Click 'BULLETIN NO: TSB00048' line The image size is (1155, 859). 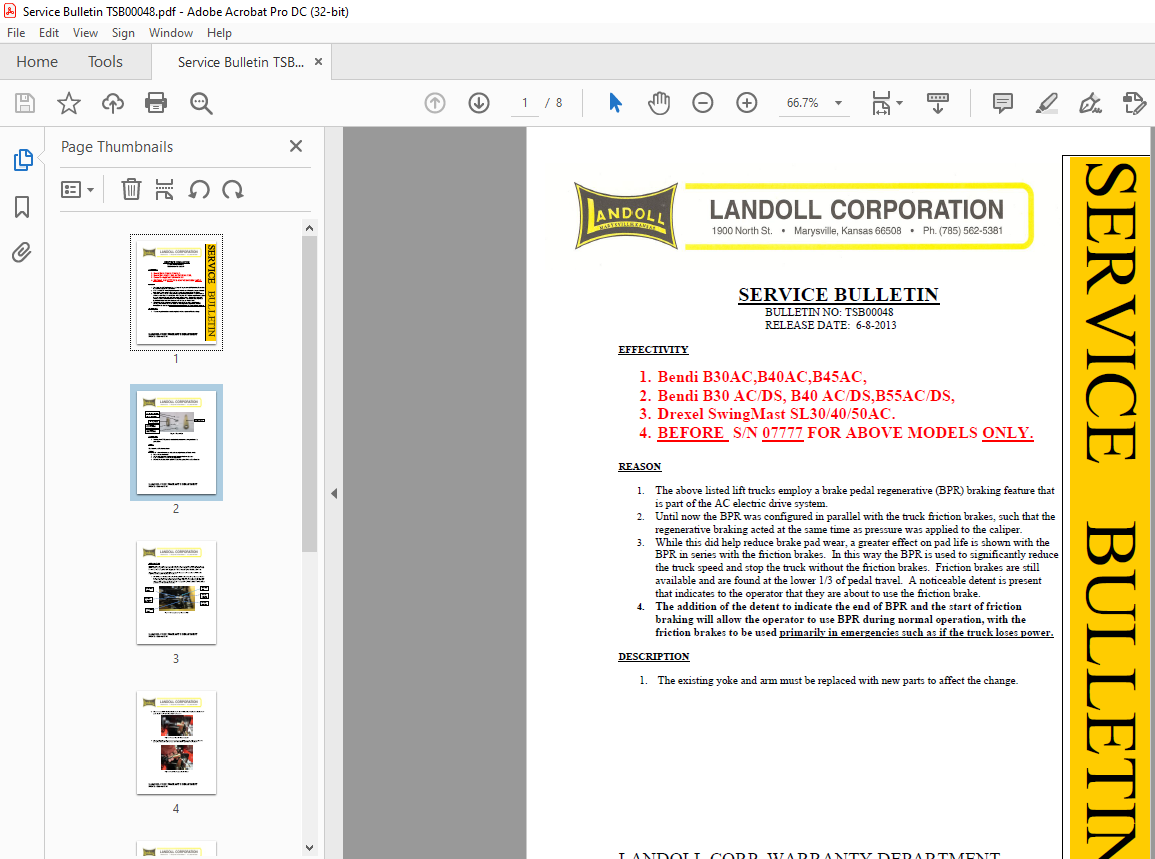(x=829, y=312)
